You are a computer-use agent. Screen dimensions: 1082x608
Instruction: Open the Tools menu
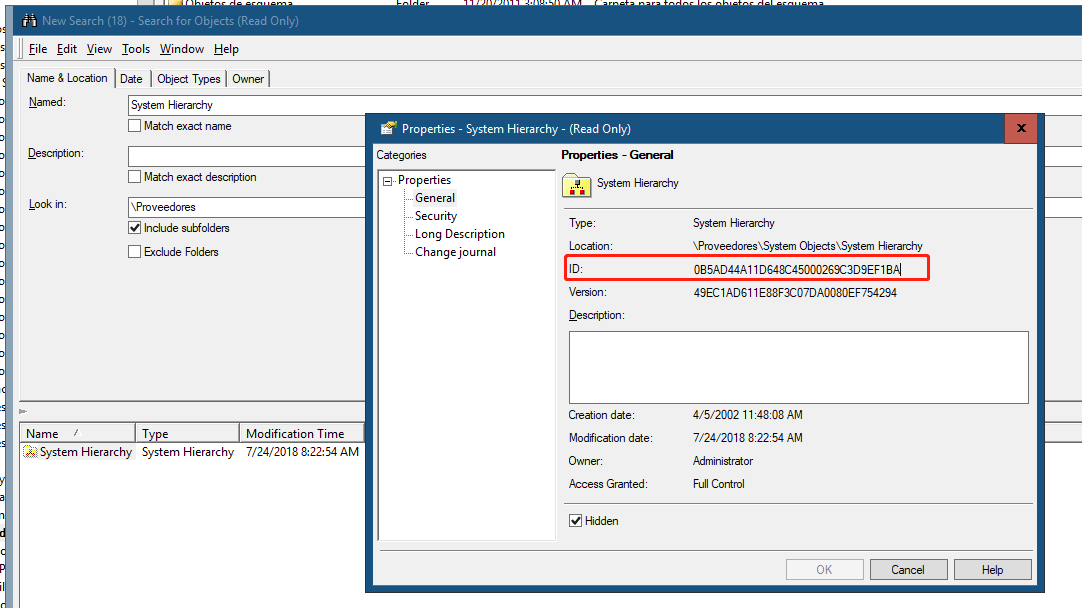tap(136, 49)
